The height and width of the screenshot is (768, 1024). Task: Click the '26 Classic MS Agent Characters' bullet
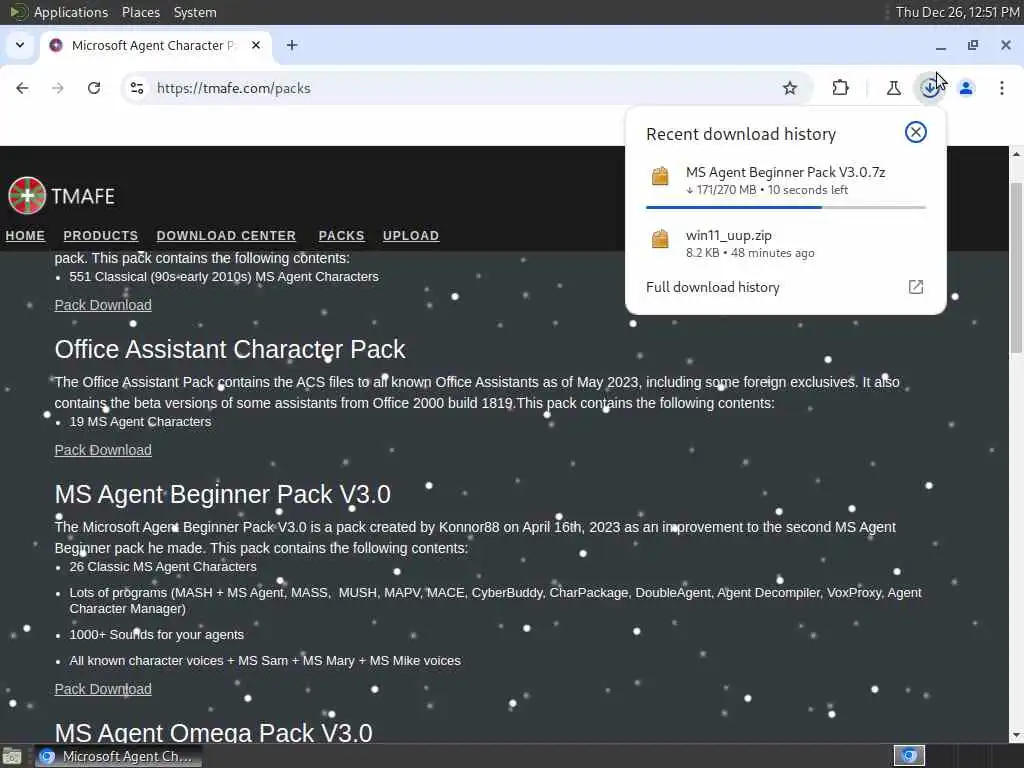(x=163, y=567)
